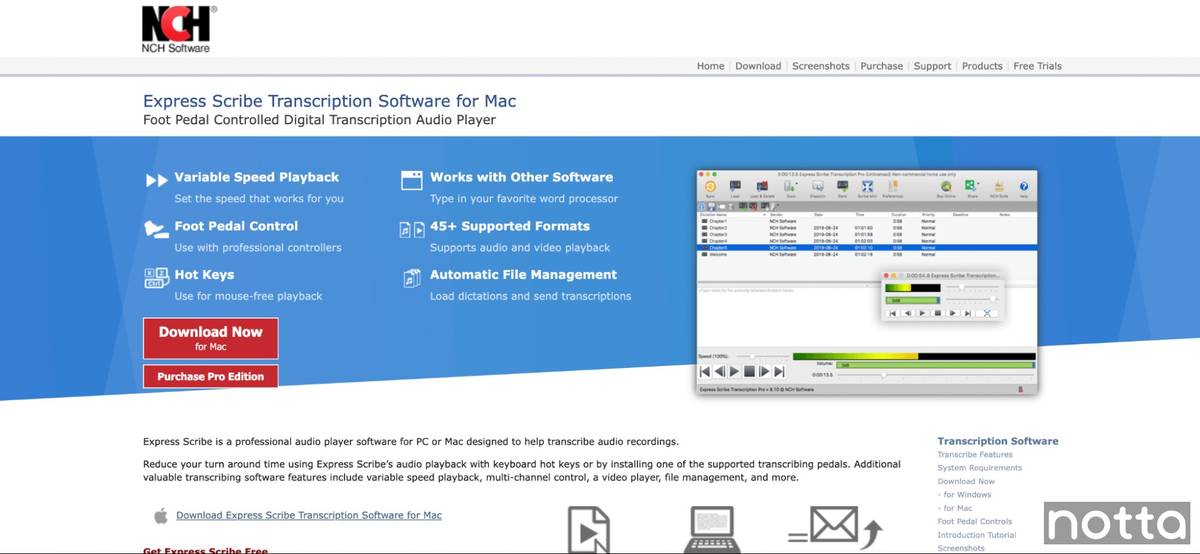The width and height of the screenshot is (1200, 554).
Task: Click the Buy Online toolbar icon in the app screenshot
Action: point(946,187)
